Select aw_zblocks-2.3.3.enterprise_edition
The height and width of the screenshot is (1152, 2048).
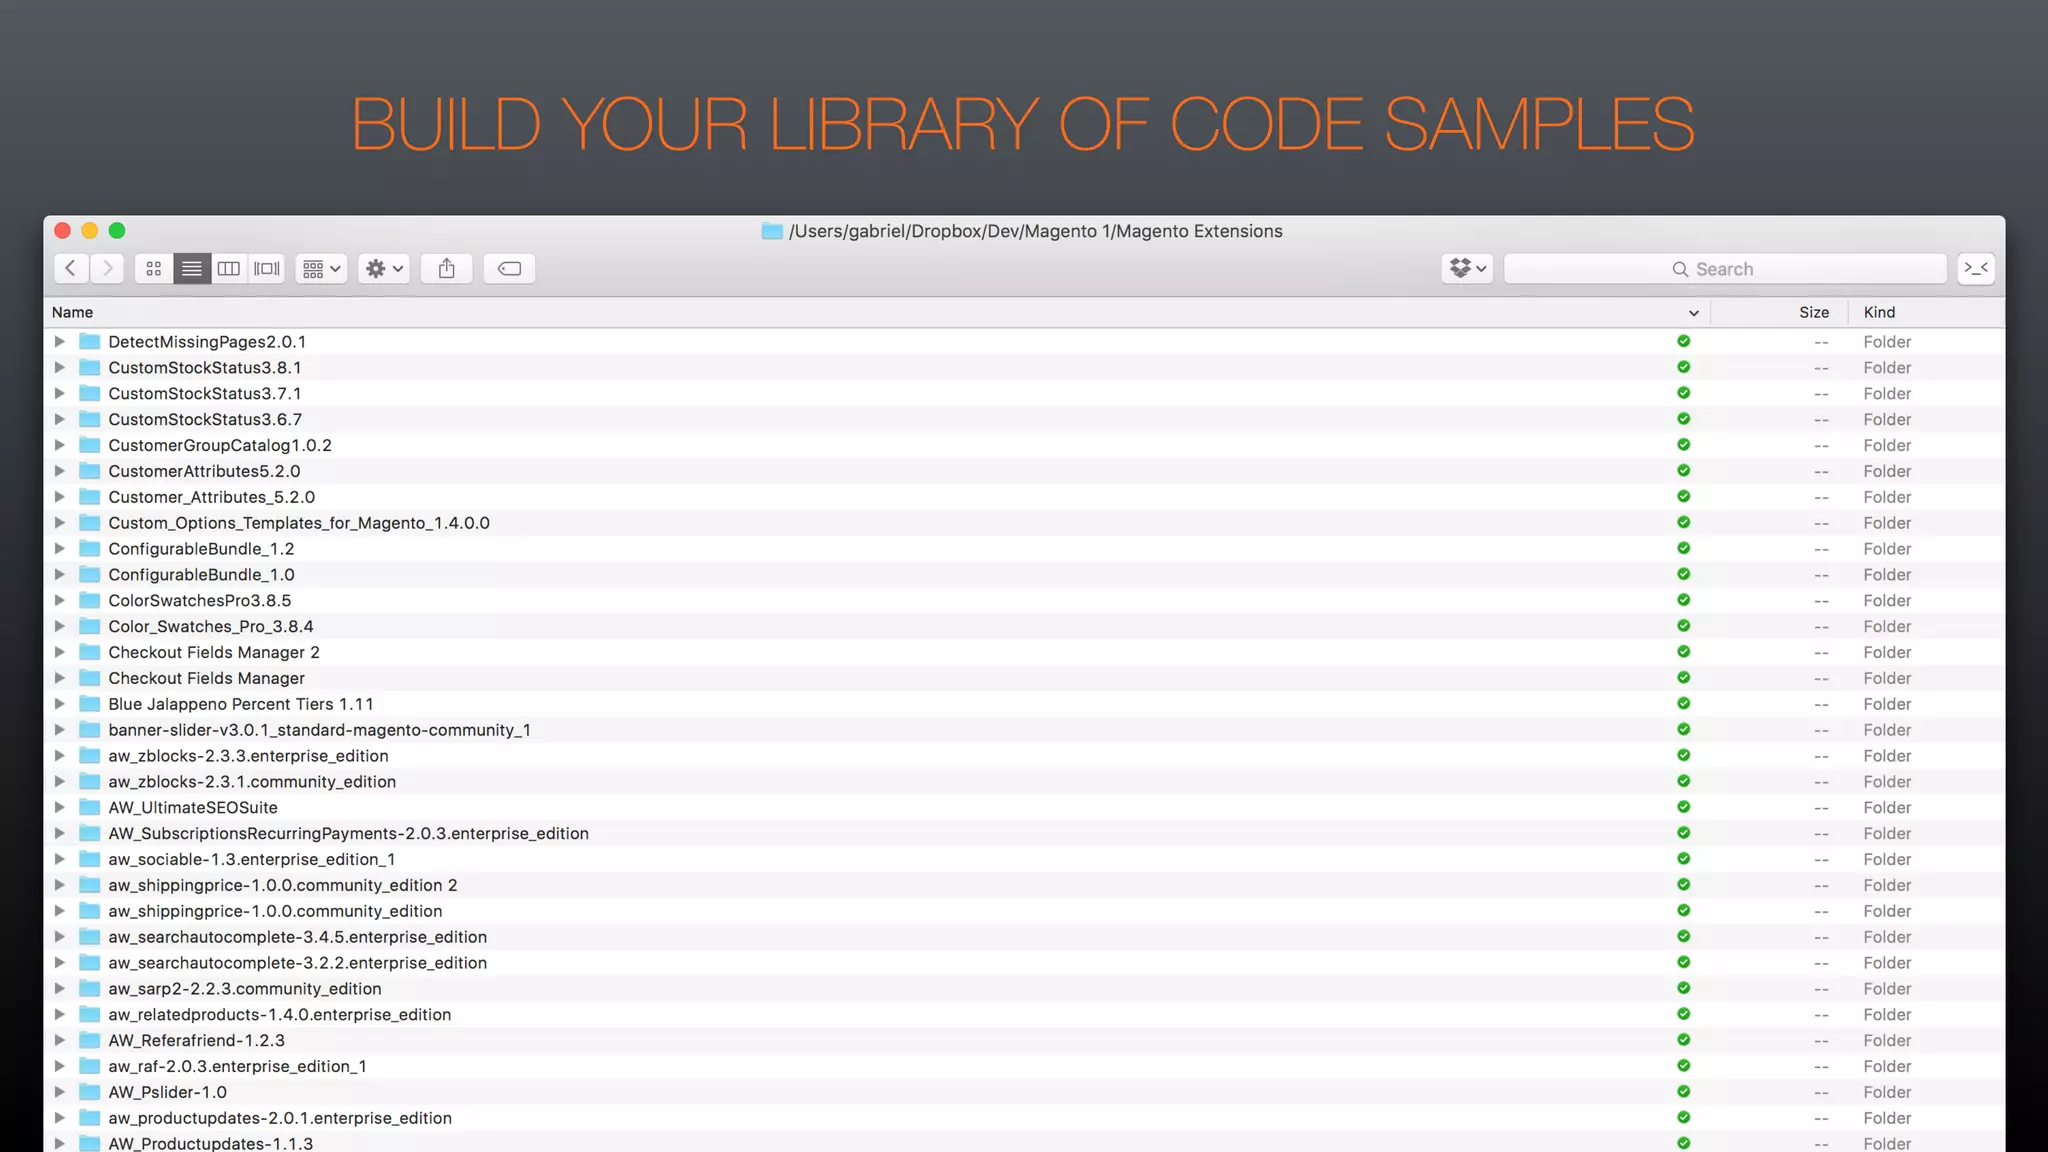point(249,756)
